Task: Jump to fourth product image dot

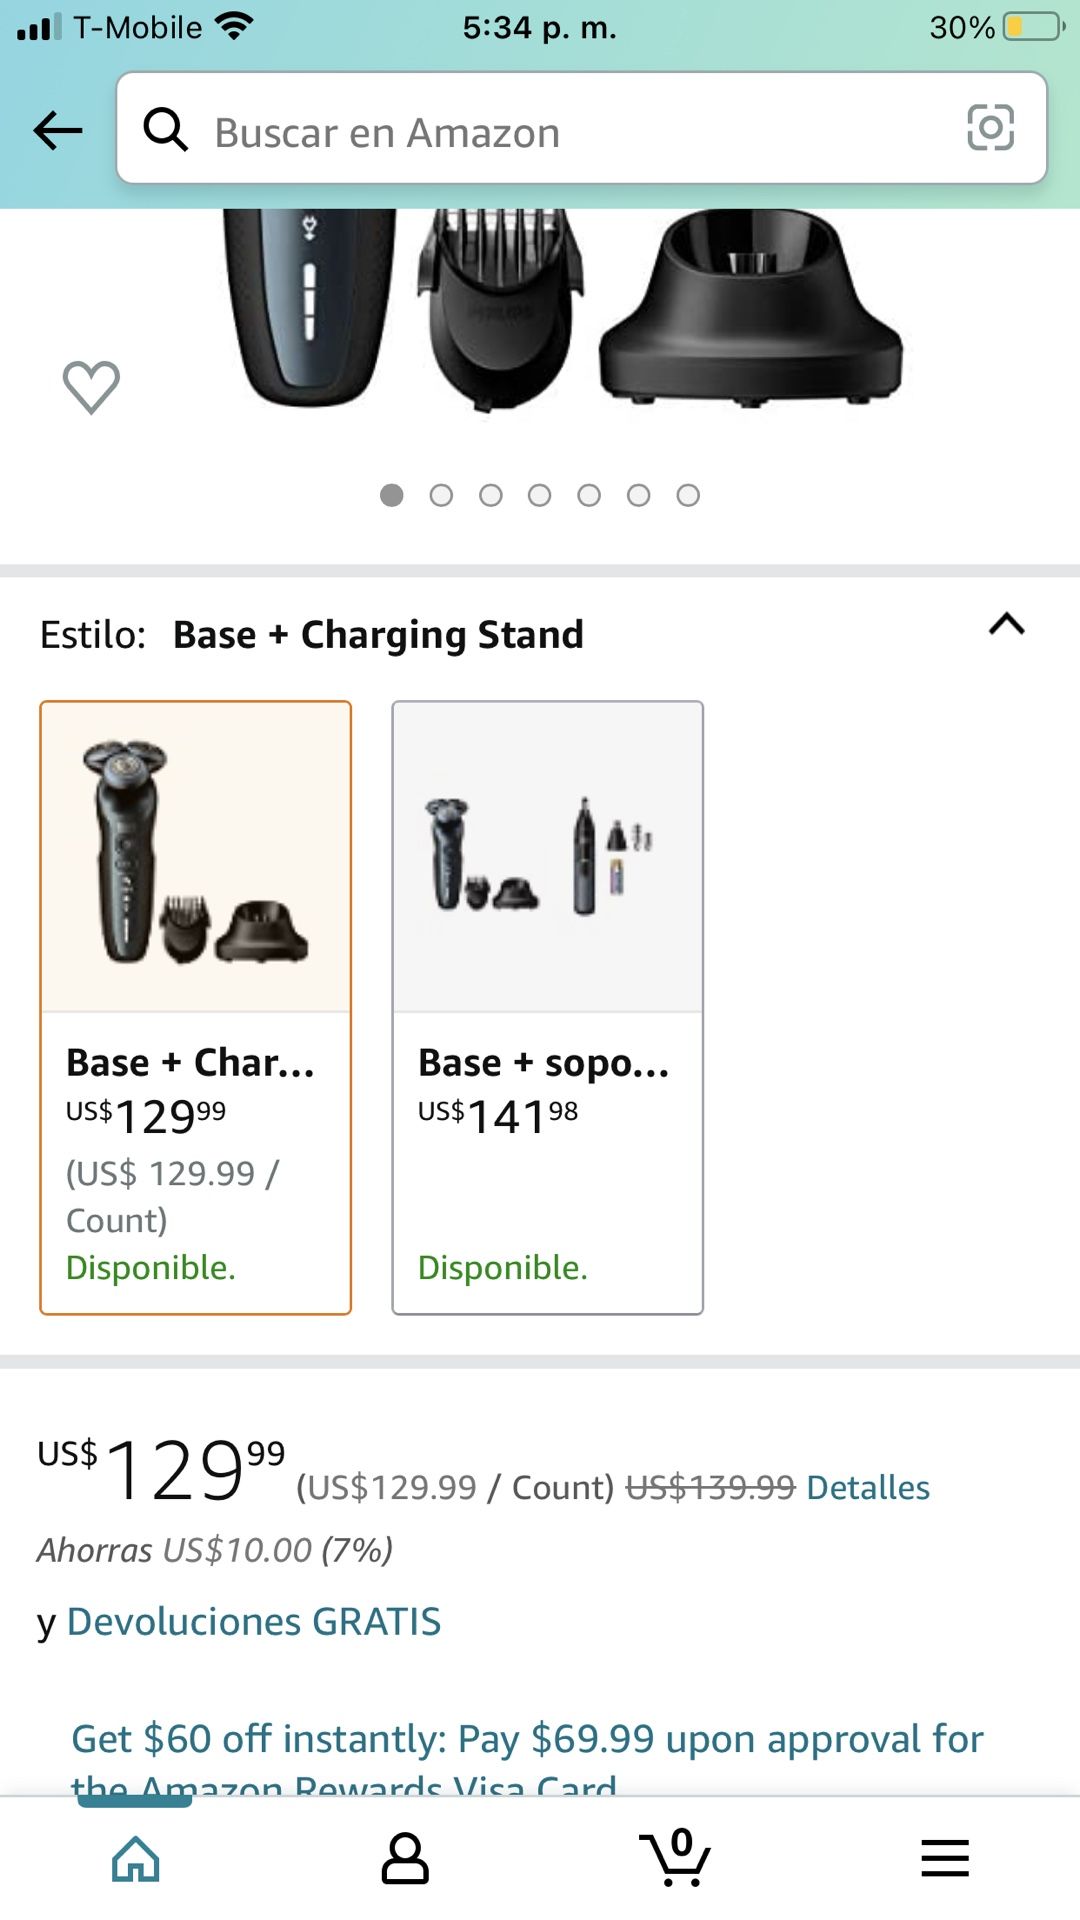Action: (x=540, y=495)
